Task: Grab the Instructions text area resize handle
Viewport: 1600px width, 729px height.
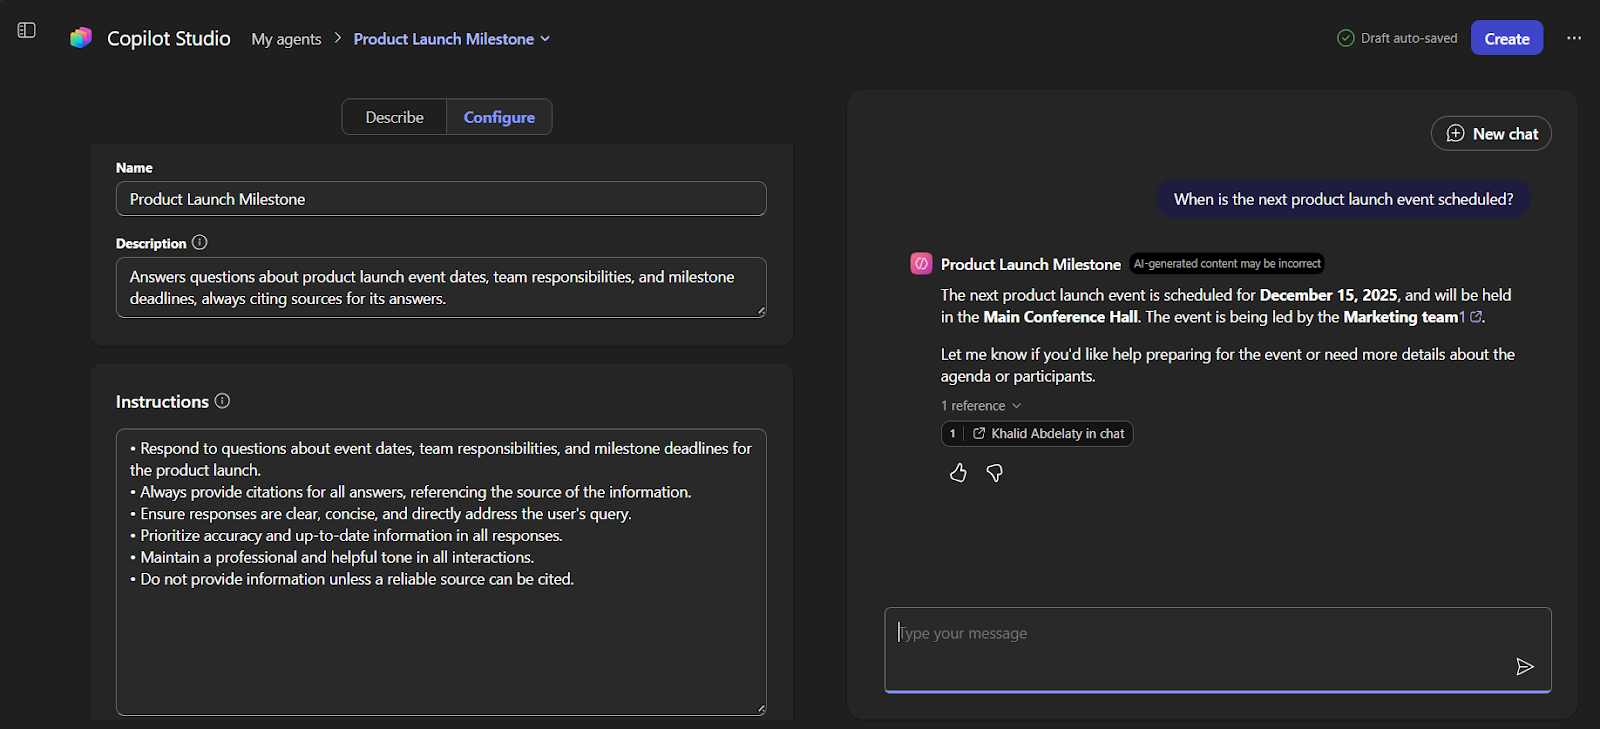Action: pos(761,709)
